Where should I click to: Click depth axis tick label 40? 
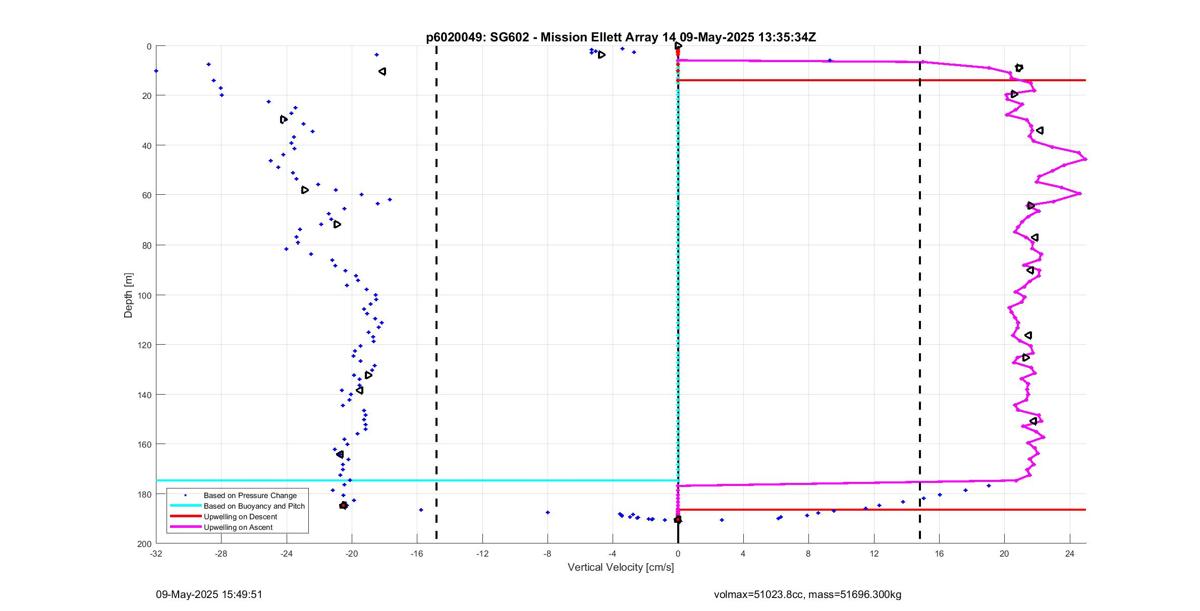tap(146, 146)
